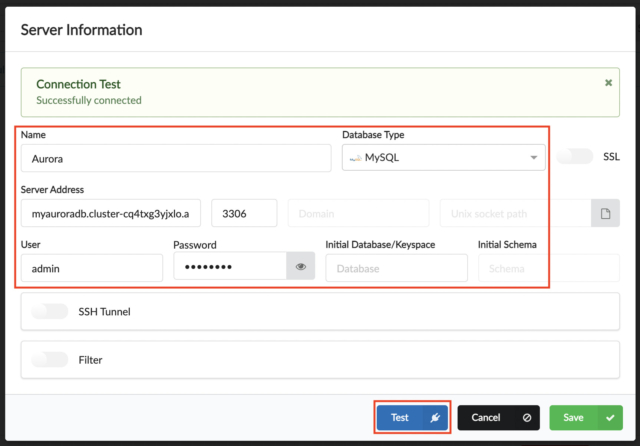The image size is (640, 446).
Task: Click the Test connection button
Action: coord(412,417)
